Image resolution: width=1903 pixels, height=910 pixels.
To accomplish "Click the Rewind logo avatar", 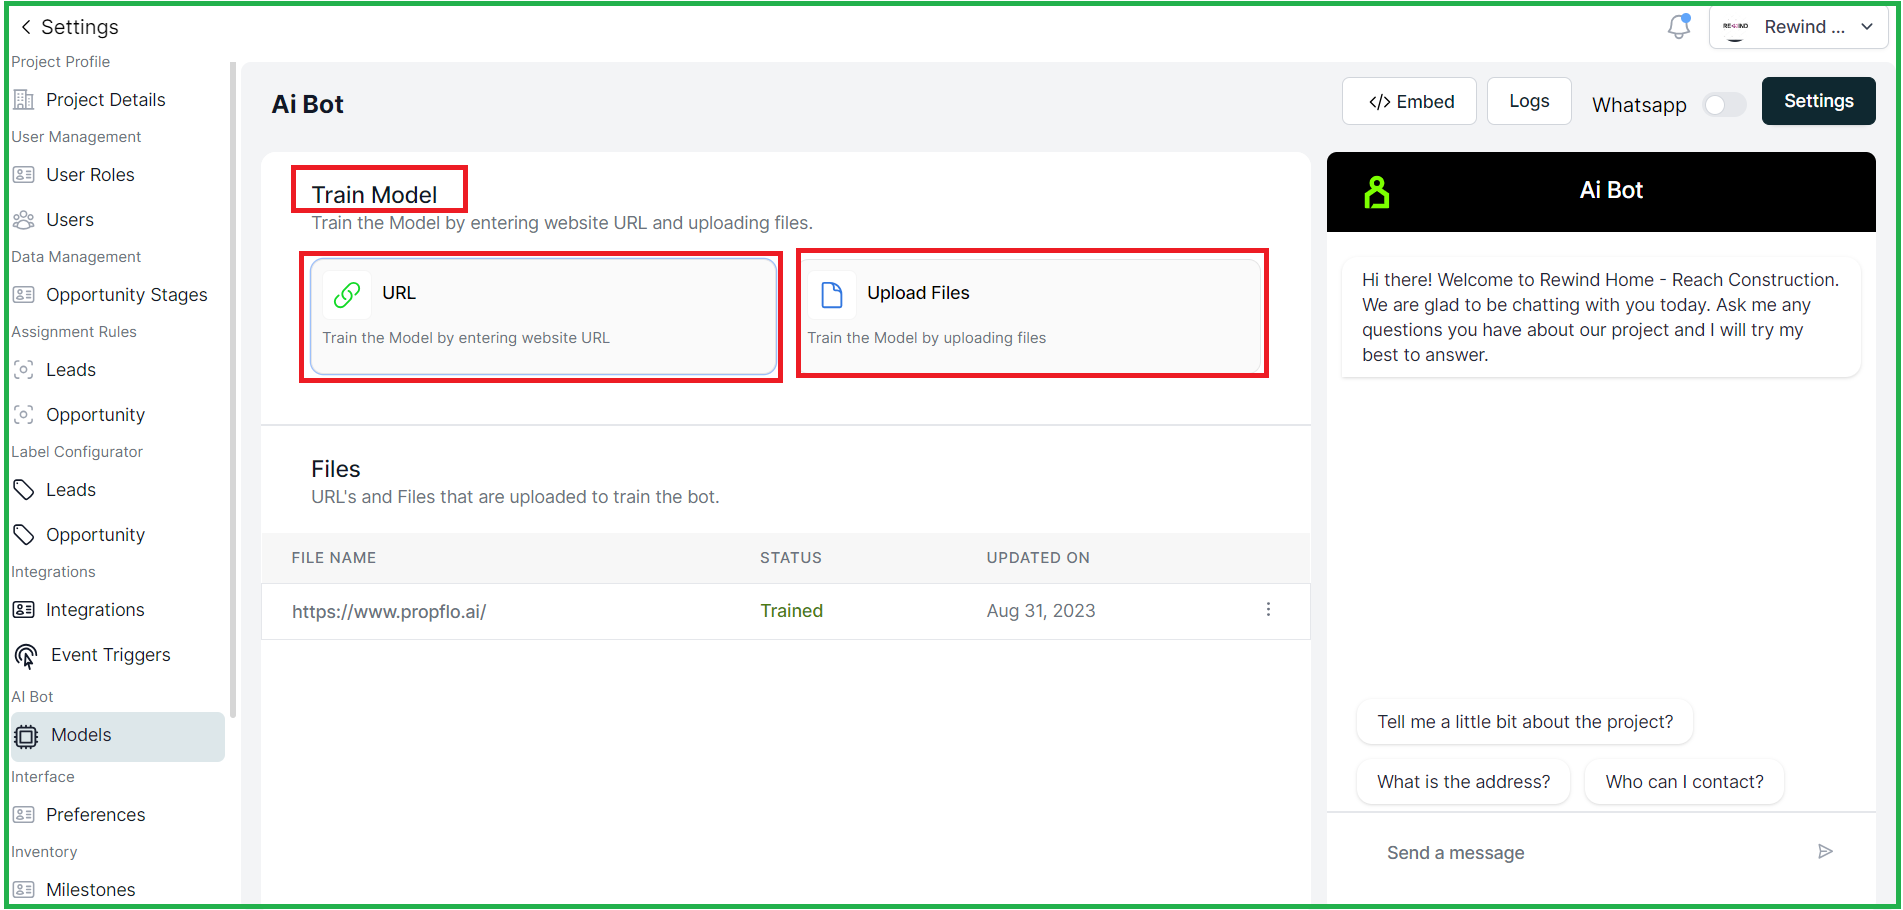I will [1736, 27].
